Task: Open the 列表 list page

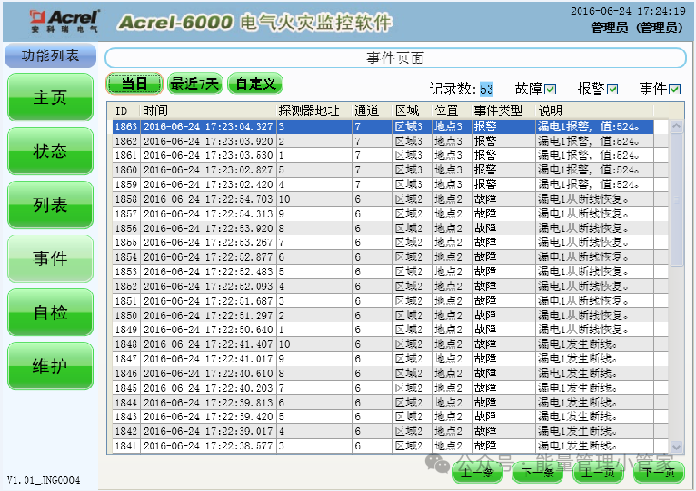Action: pos(50,205)
